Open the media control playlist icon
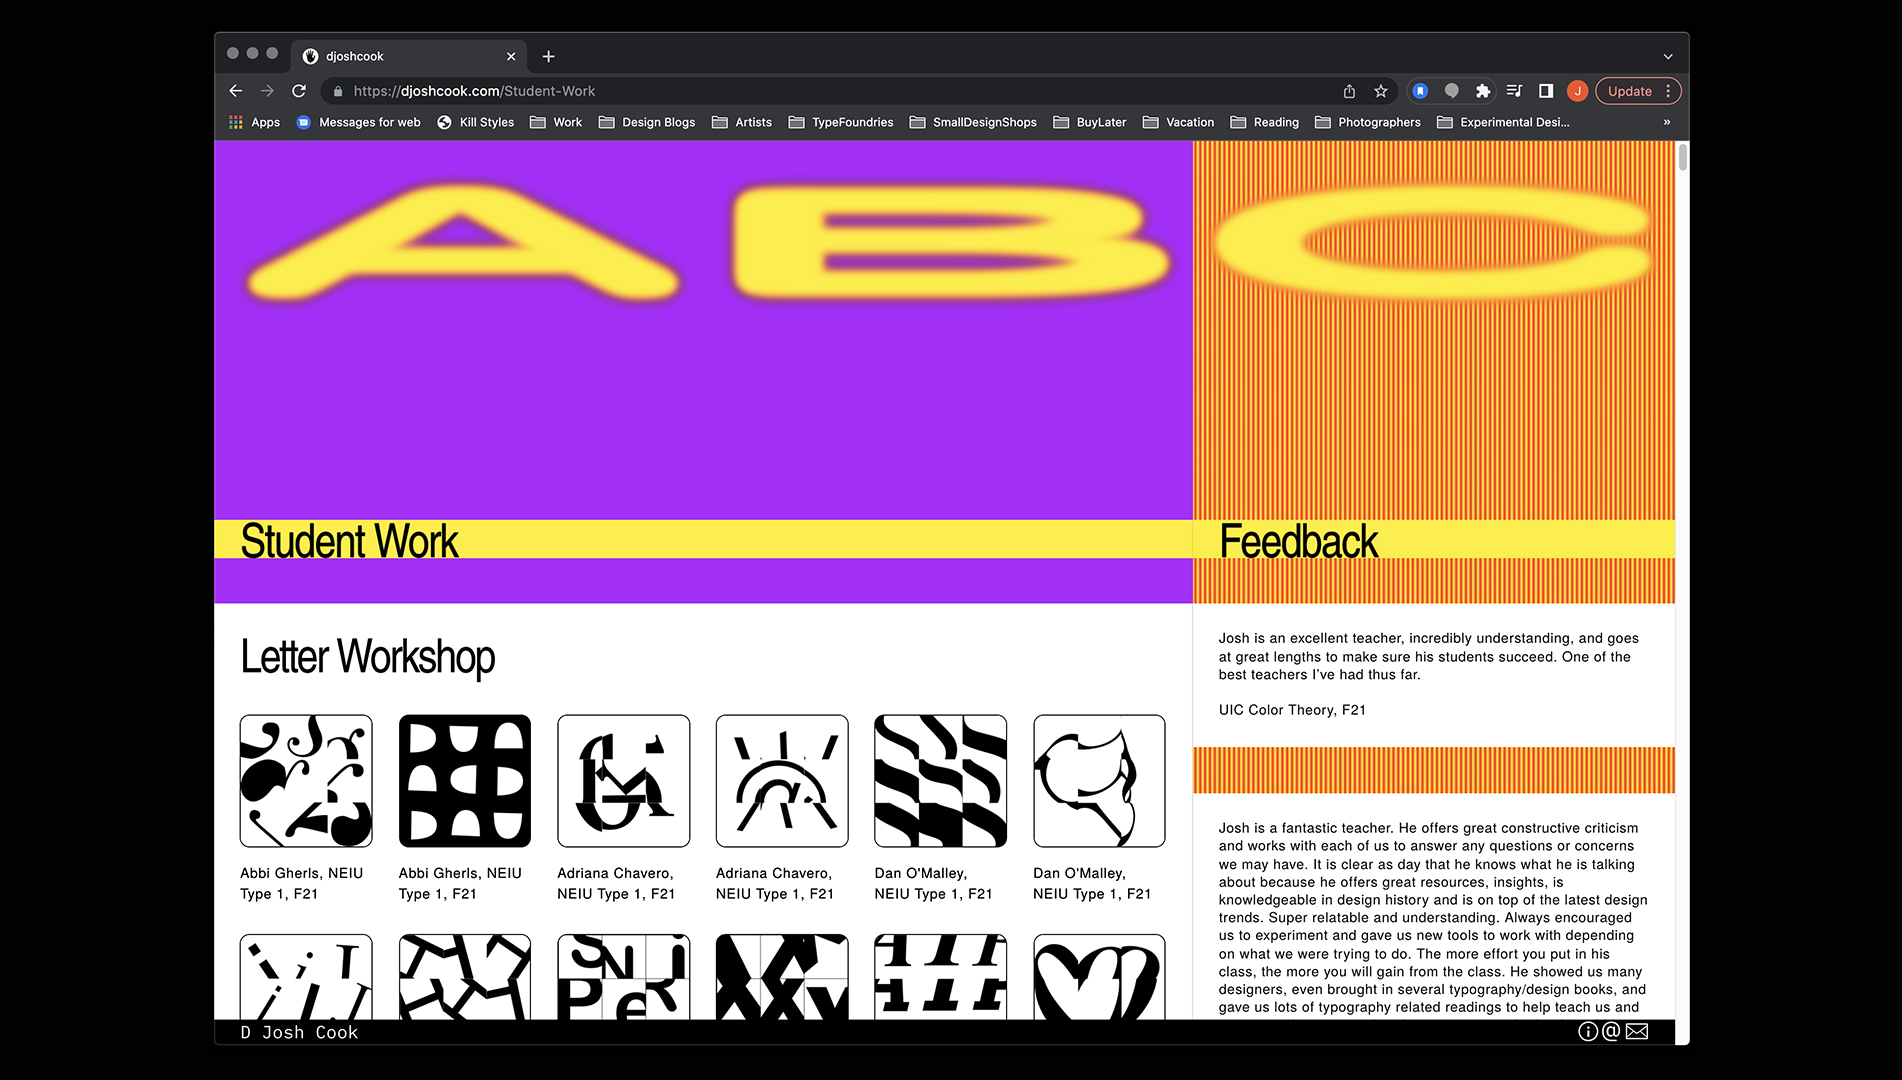Screen dimensions: 1902x1080 point(1514,91)
